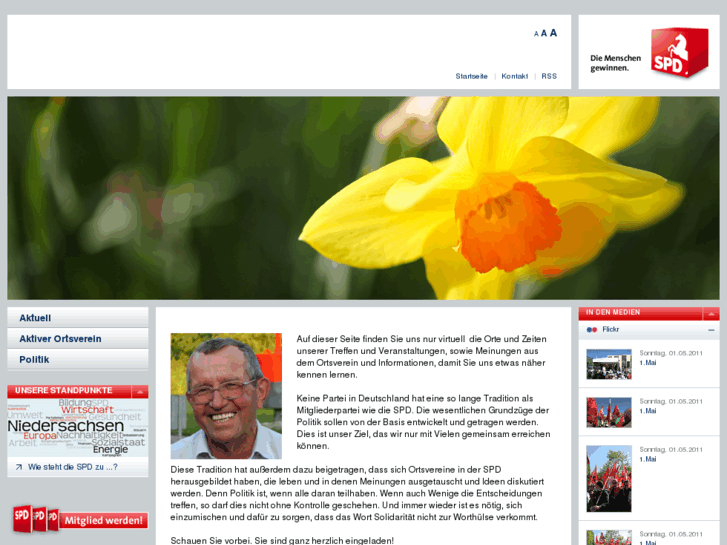
Task: Open the Startseite link
Action: pos(471,76)
